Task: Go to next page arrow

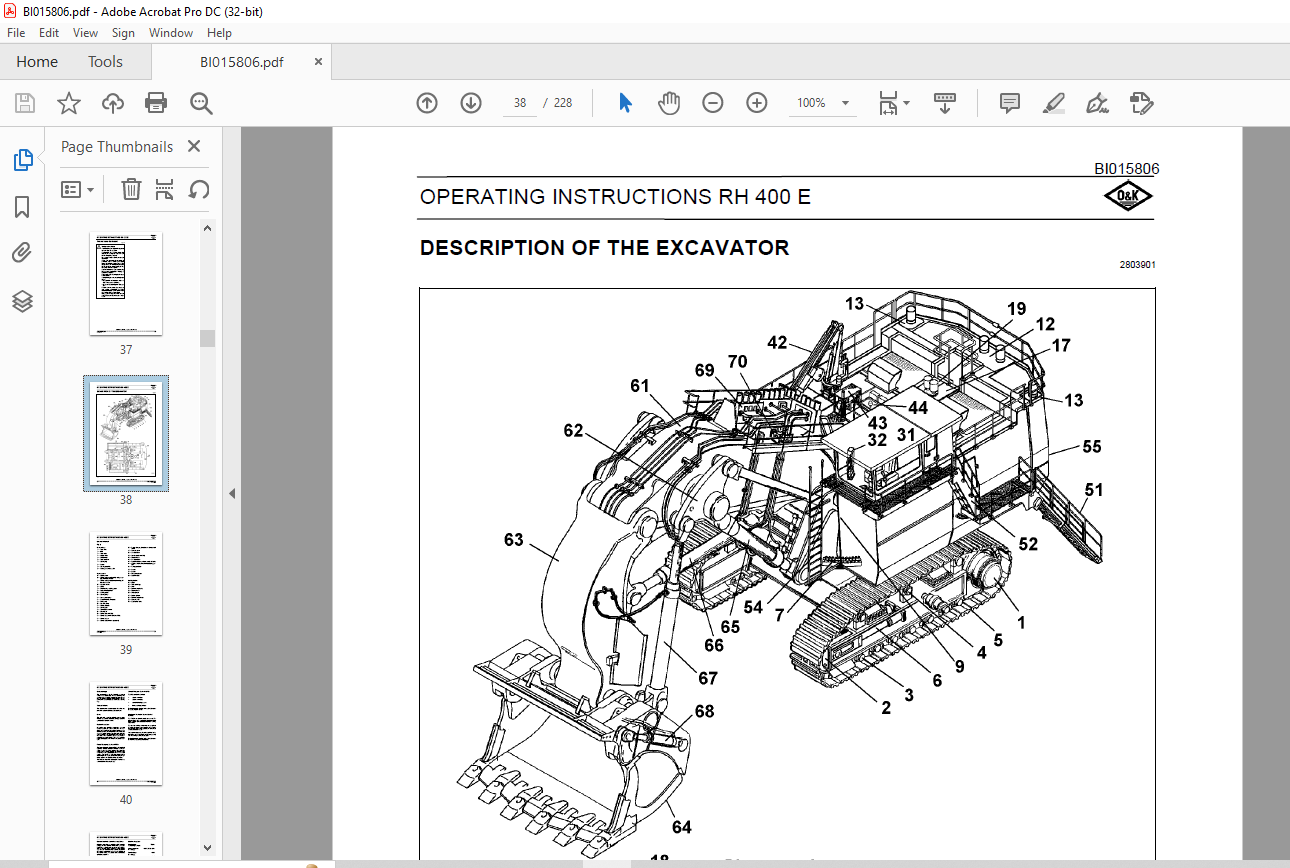Action: (x=471, y=103)
